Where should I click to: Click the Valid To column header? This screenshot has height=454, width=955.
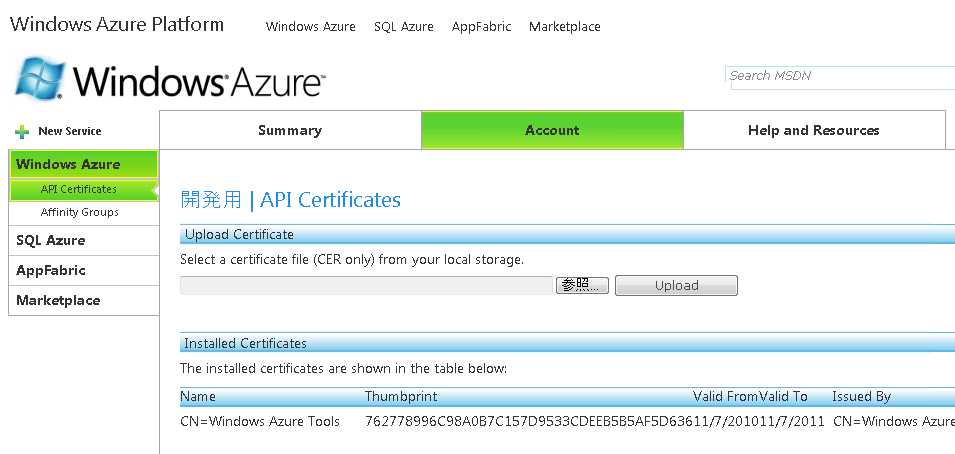click(783, 397)
